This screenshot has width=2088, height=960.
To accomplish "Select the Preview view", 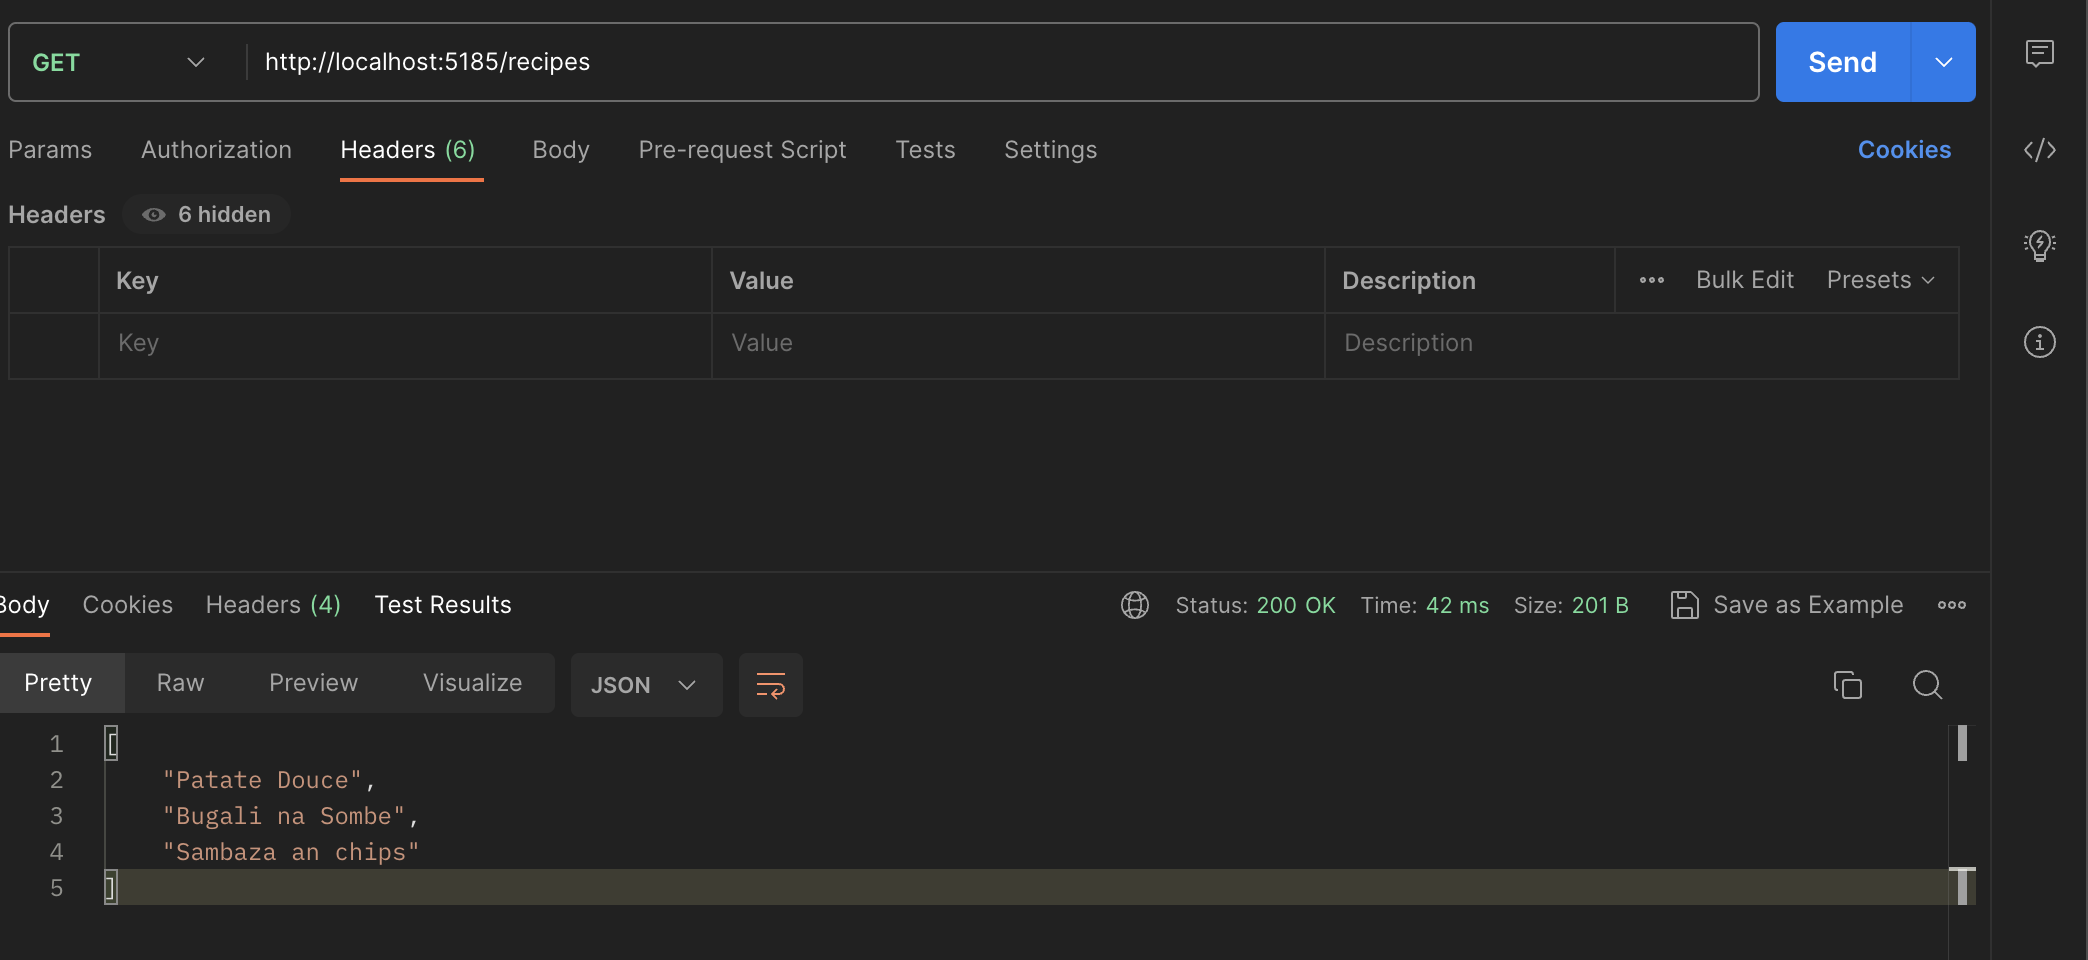I will tap(313, 683).
